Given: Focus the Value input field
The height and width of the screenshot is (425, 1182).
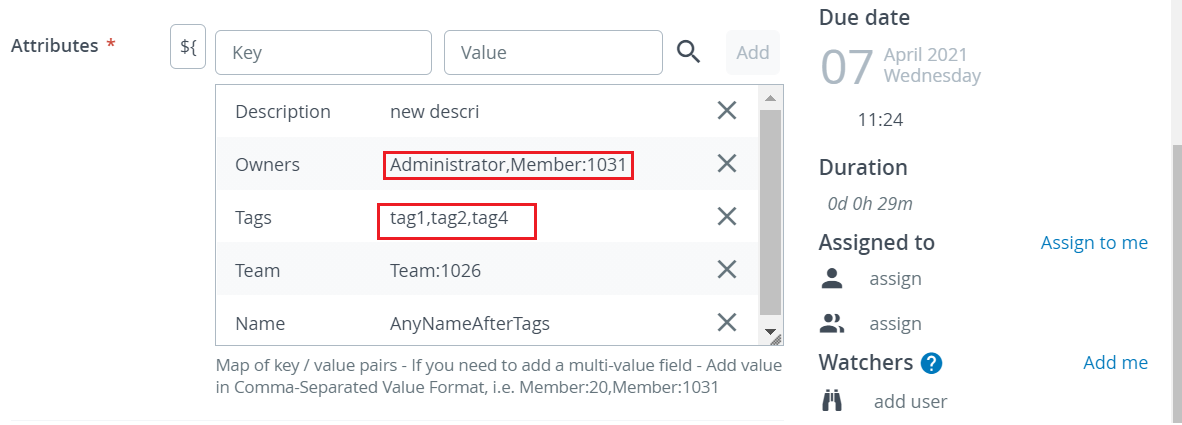Looking at the screenshot, I should point(553,53).
